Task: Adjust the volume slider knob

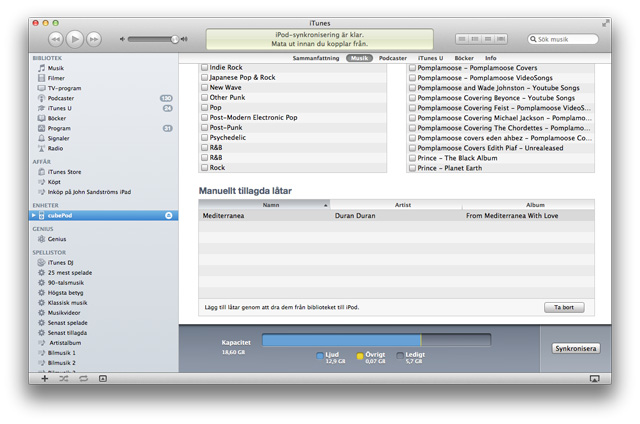Action: tap(175, 39)
